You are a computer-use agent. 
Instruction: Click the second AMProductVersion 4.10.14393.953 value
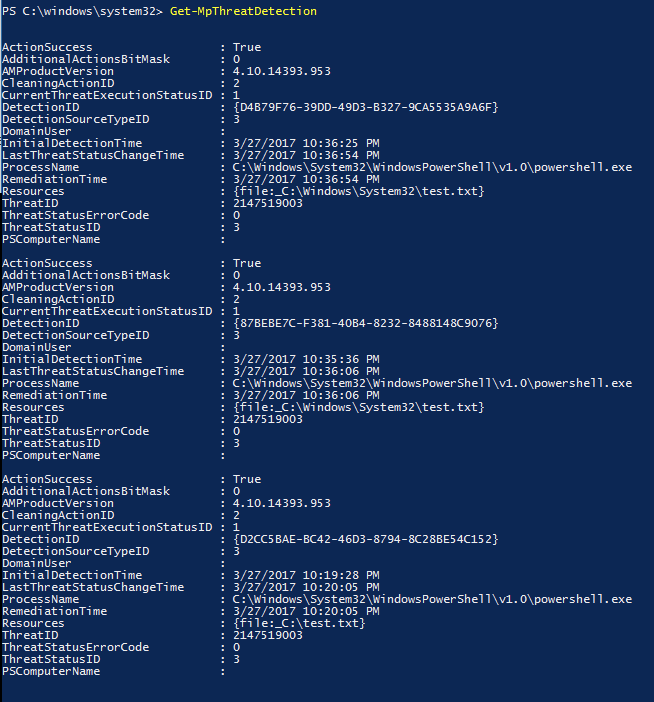(282, 287)
